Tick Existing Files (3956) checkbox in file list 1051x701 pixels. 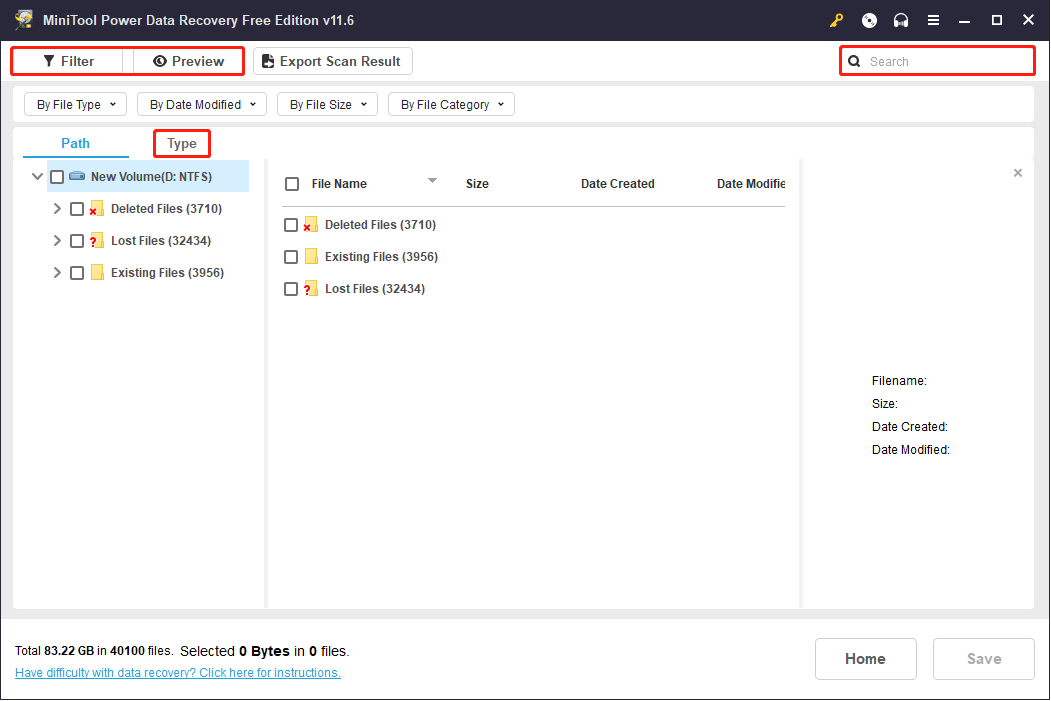point(291,257)
